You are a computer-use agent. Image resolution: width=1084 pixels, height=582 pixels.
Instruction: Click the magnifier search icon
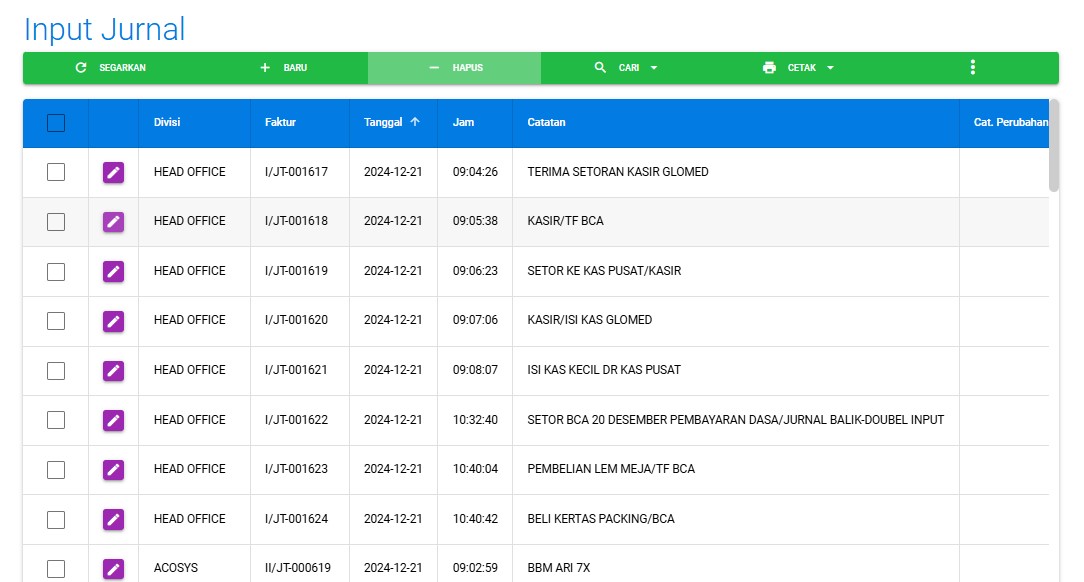[600, 68]
